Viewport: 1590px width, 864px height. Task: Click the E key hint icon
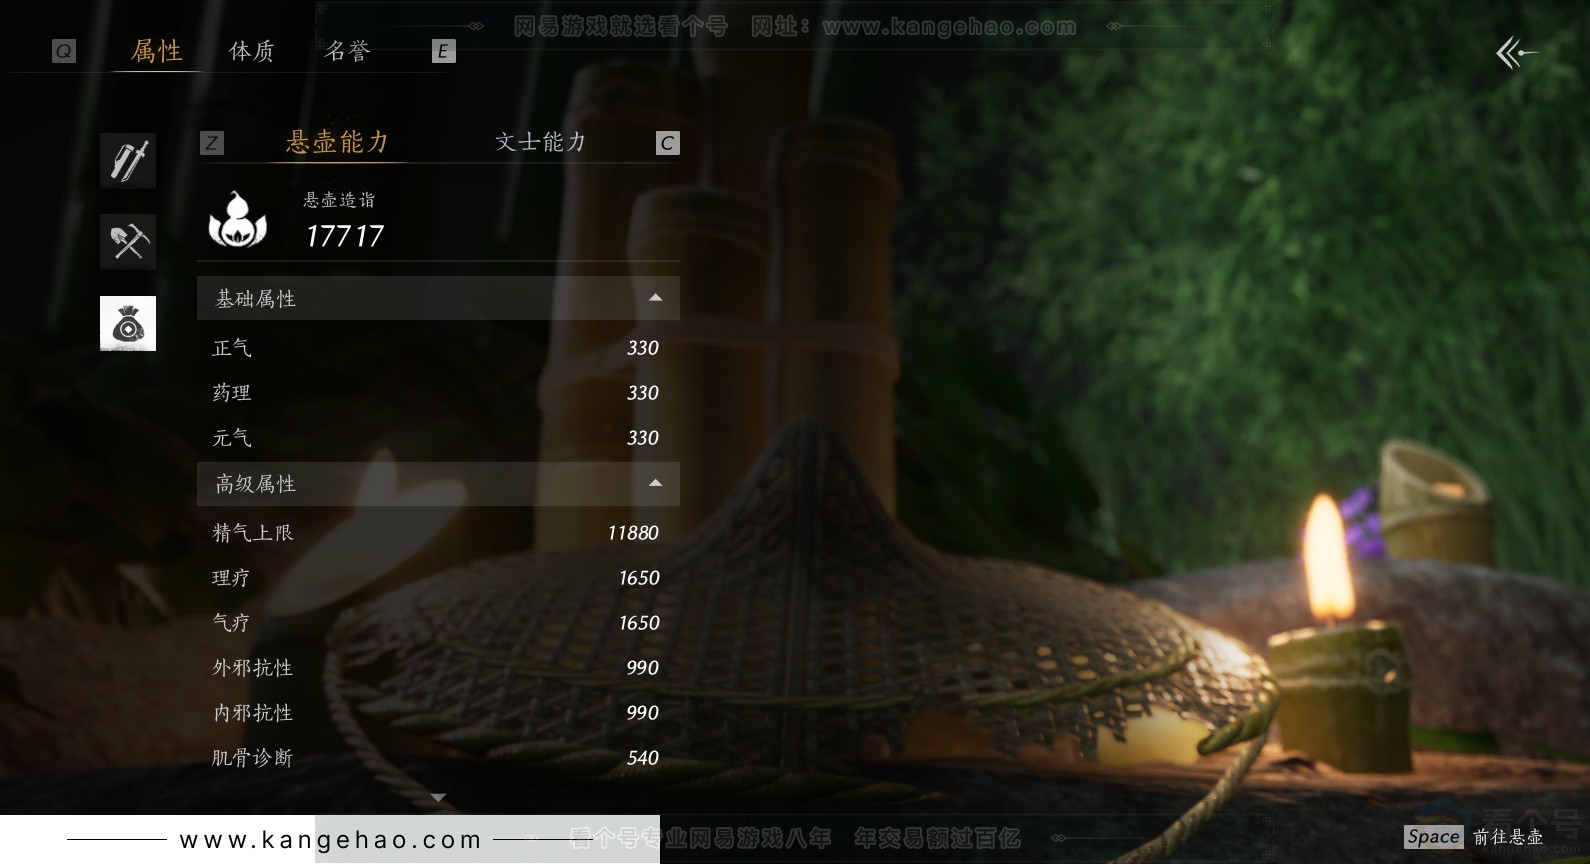[x=443, y=51]
